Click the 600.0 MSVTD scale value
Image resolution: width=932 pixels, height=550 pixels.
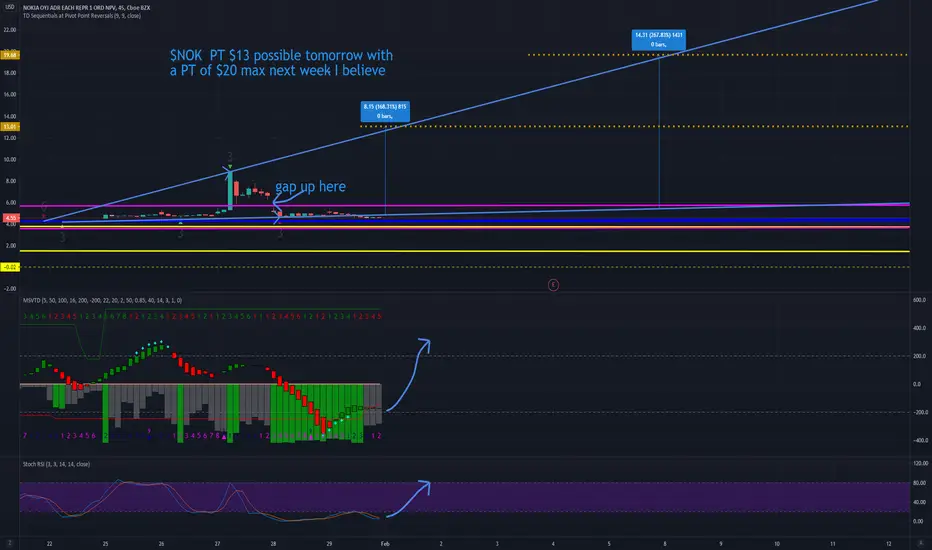click(x=920, y=300)
